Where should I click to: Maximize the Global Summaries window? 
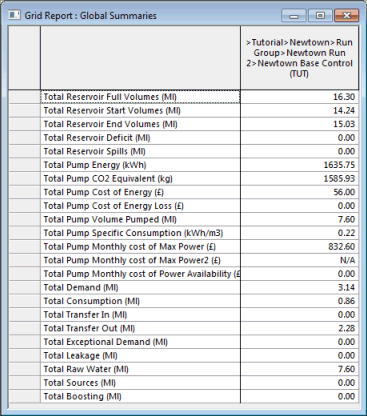(x=320, y=16)
